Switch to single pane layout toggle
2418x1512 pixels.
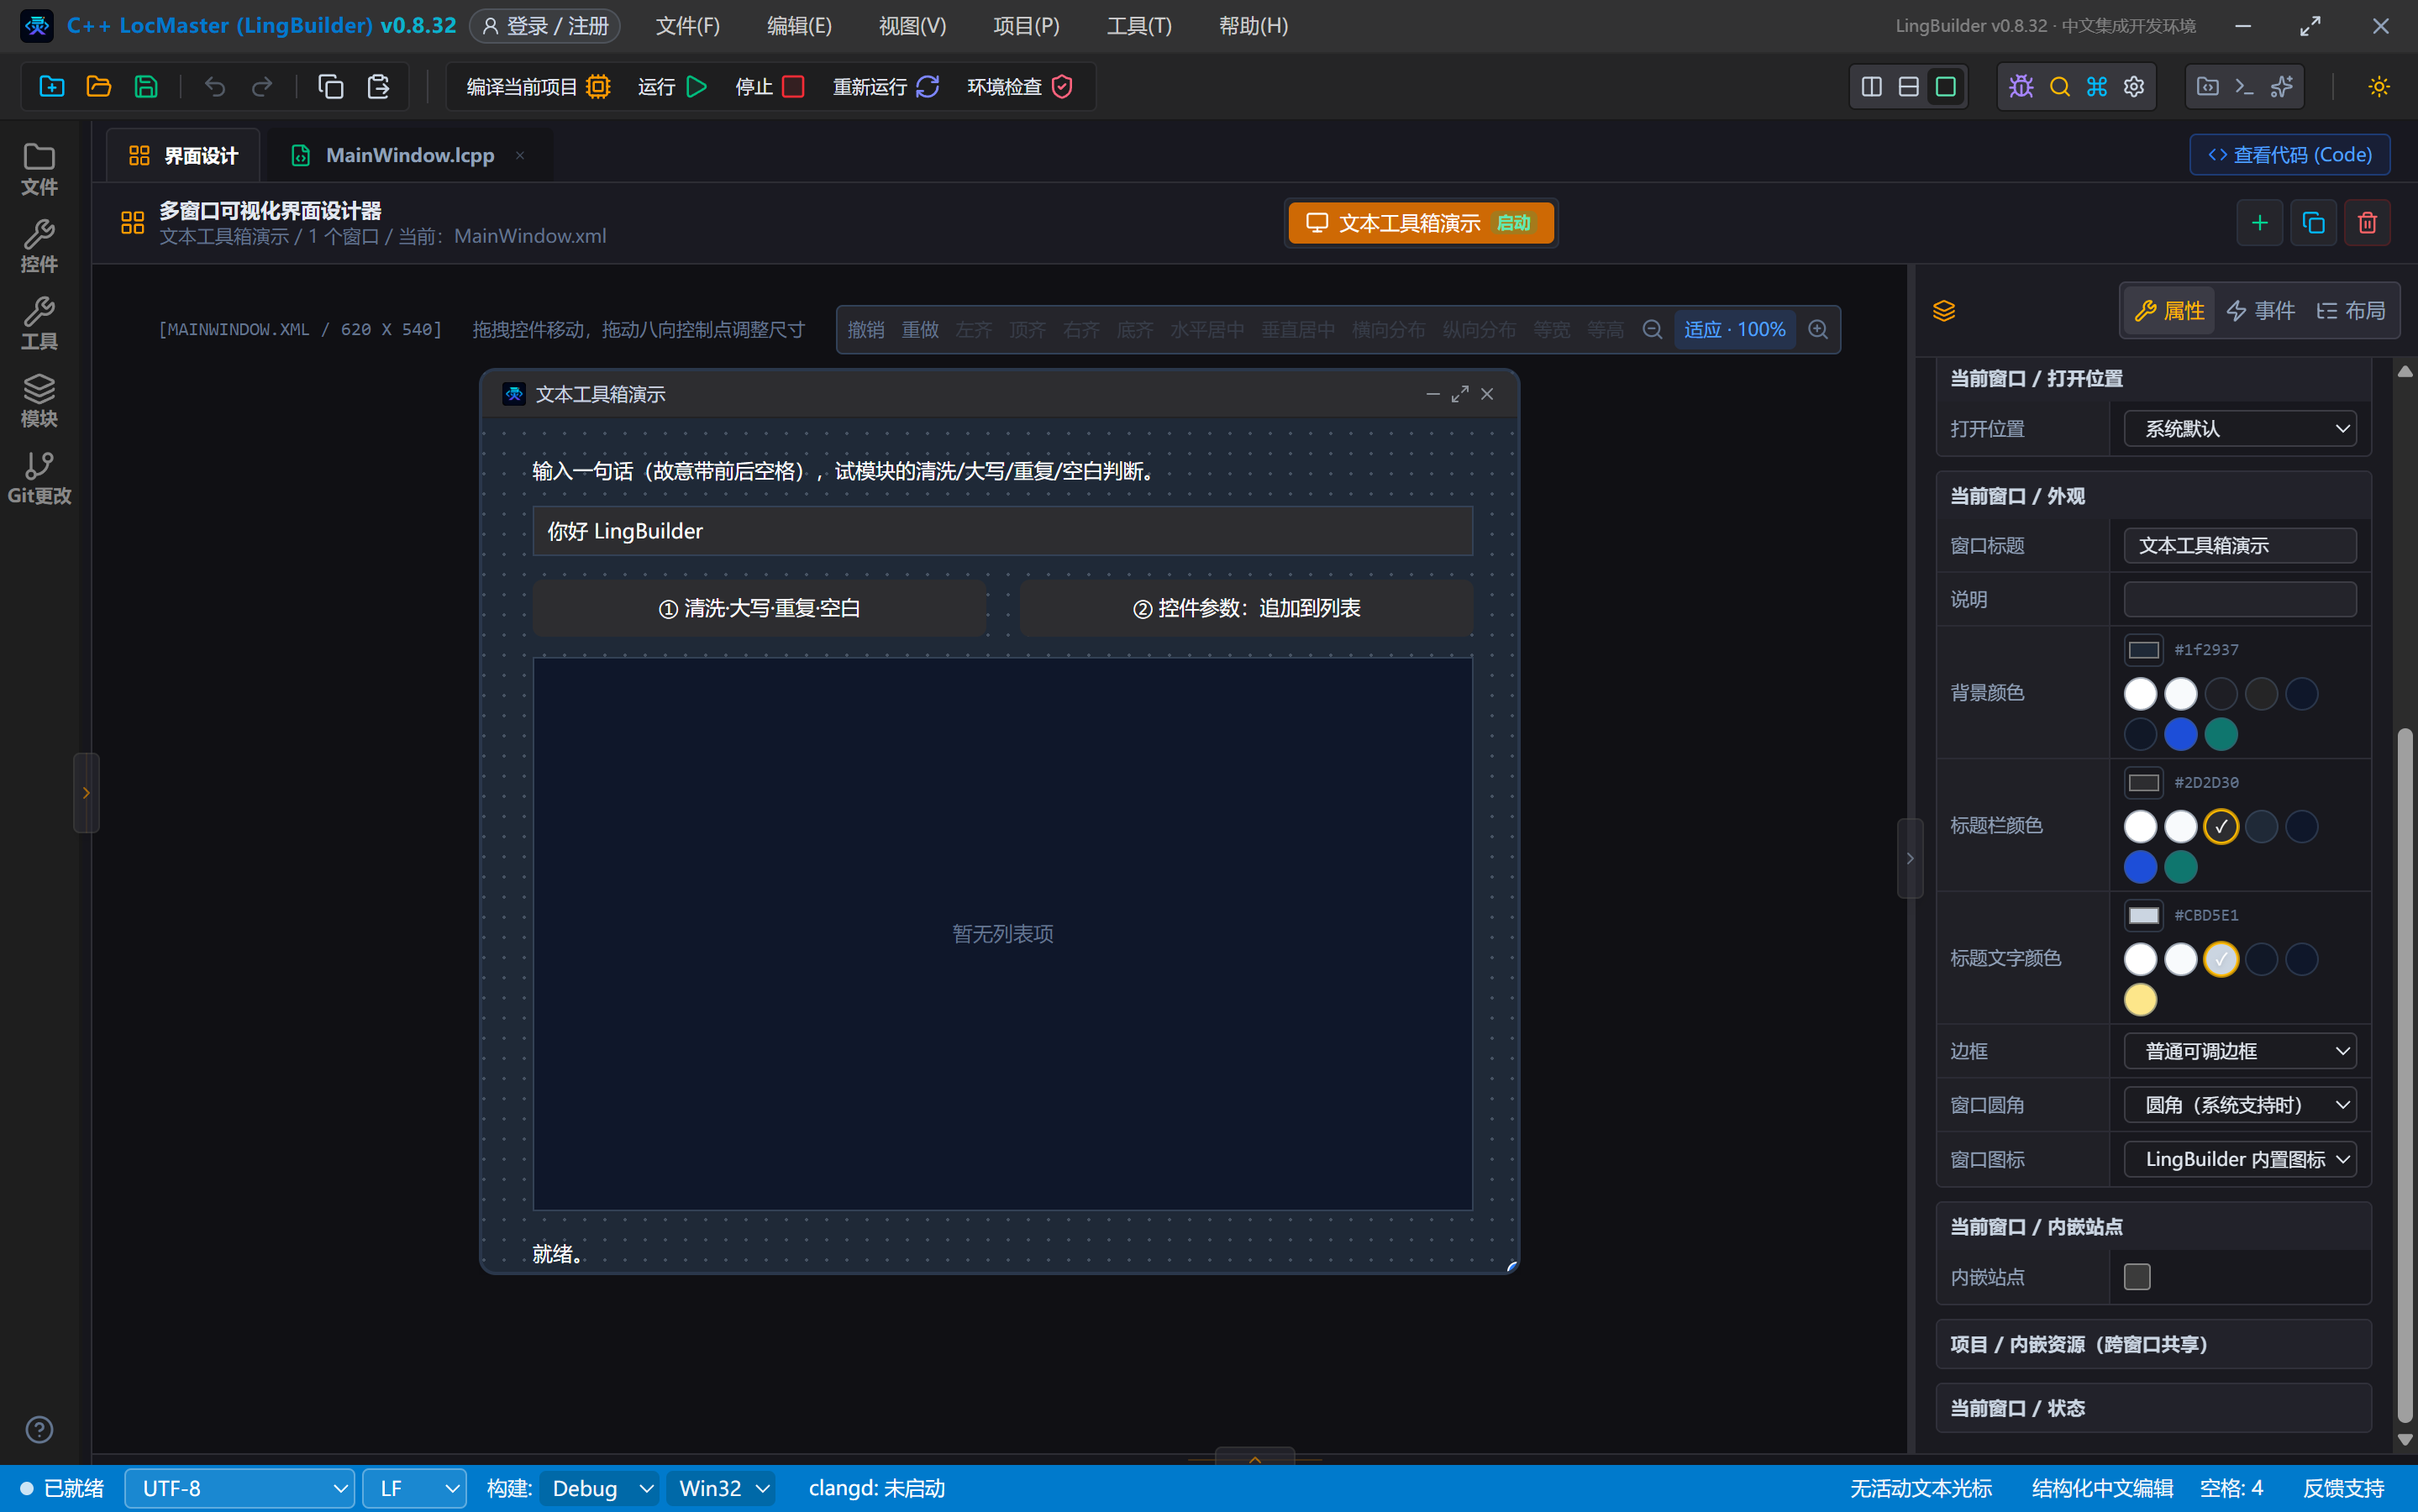[1945, 87]
